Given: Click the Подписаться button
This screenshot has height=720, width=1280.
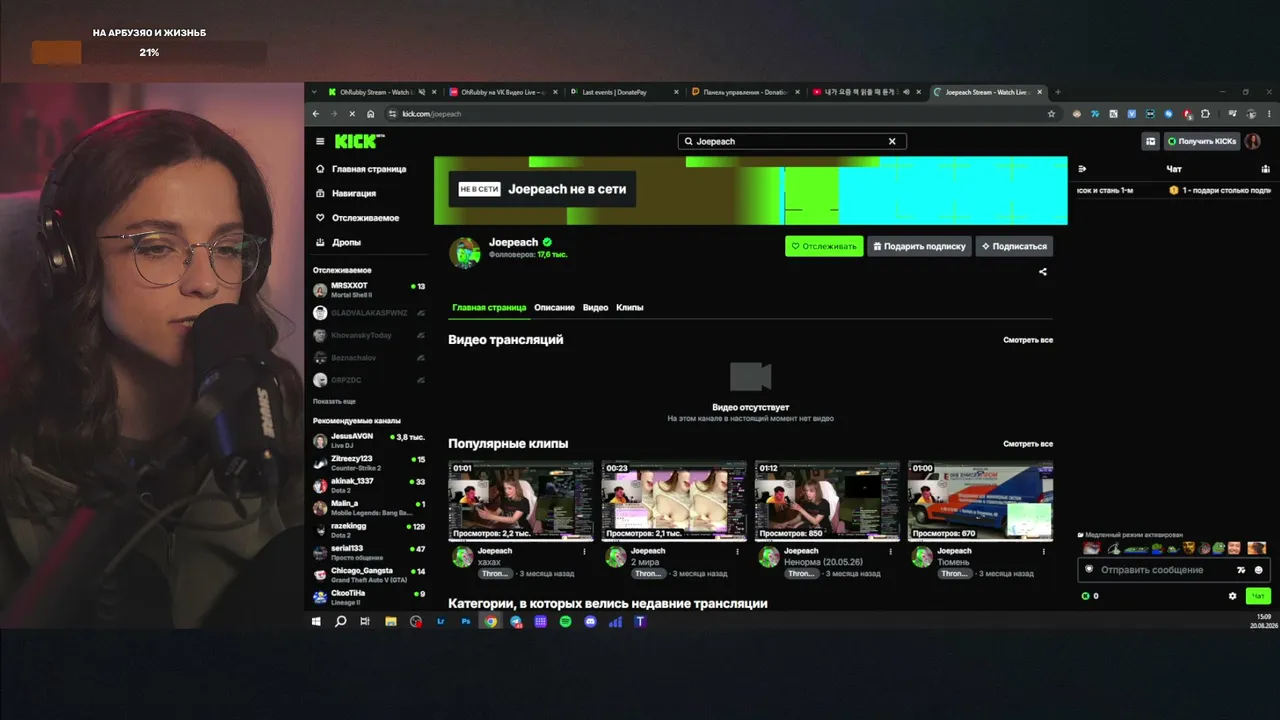Looking at the screenshot, I should pyautogui.click(x=1014, y=246).
